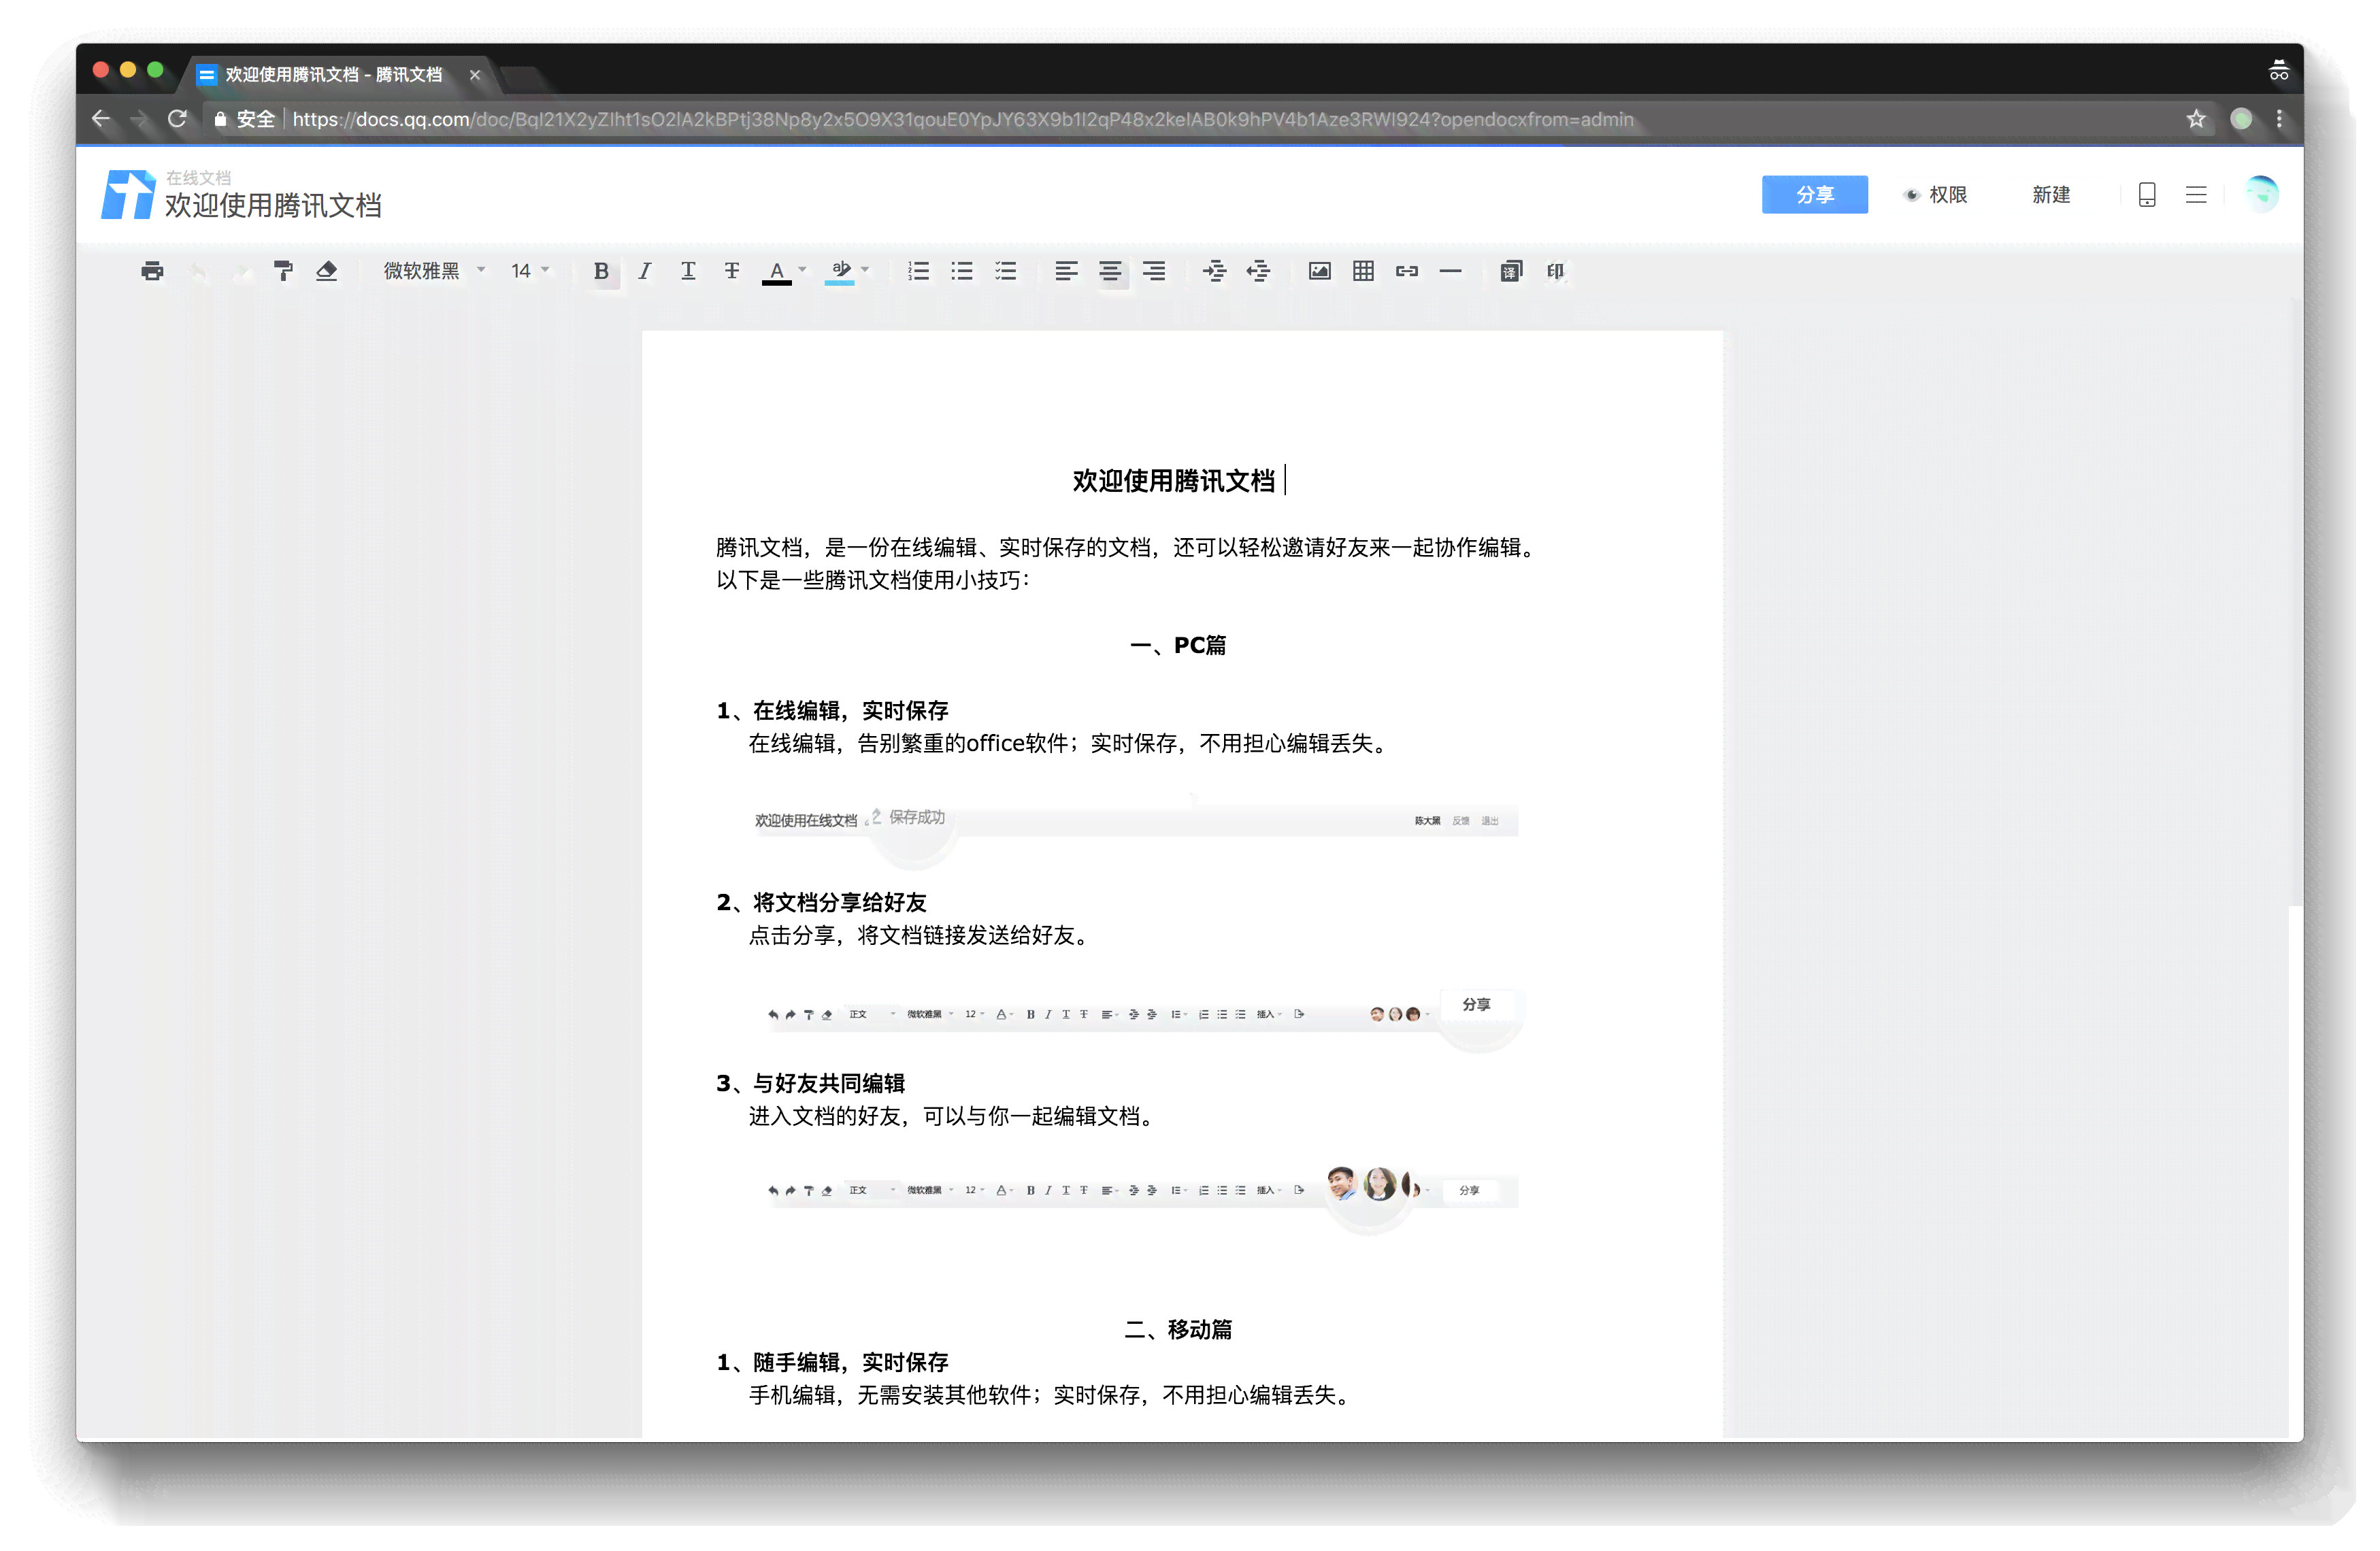2380x1551 pixels.
Task: Toggle italic formatting
Action: [x=645, y=271]
